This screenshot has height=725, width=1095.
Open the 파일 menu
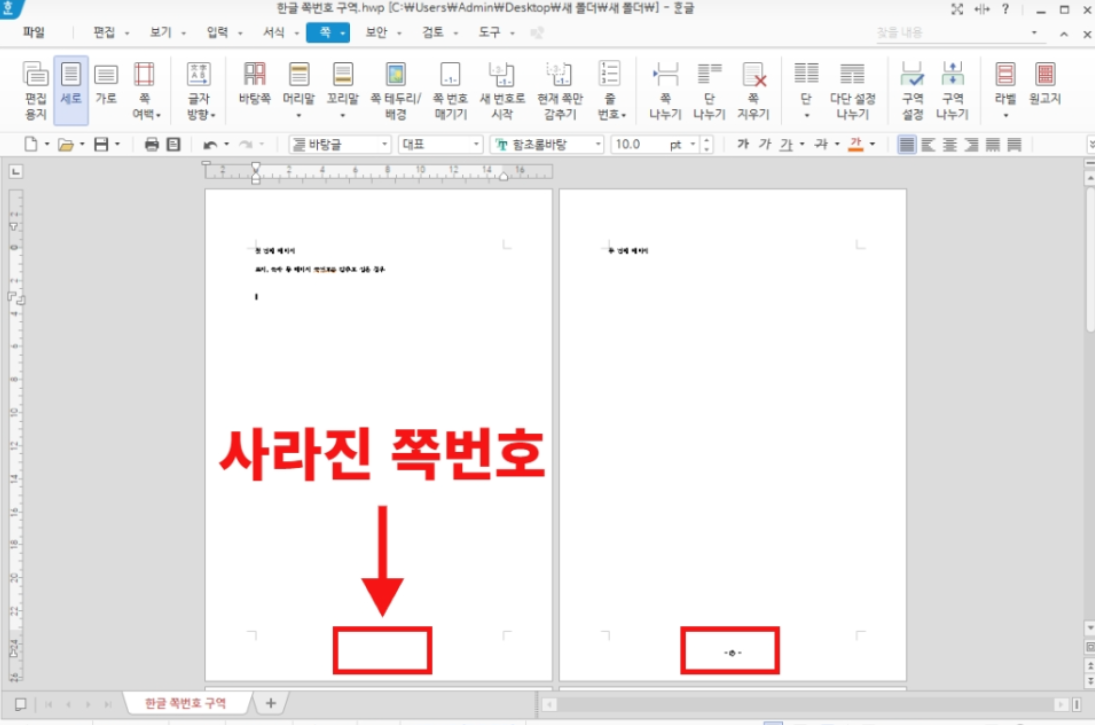pos(34,33)
